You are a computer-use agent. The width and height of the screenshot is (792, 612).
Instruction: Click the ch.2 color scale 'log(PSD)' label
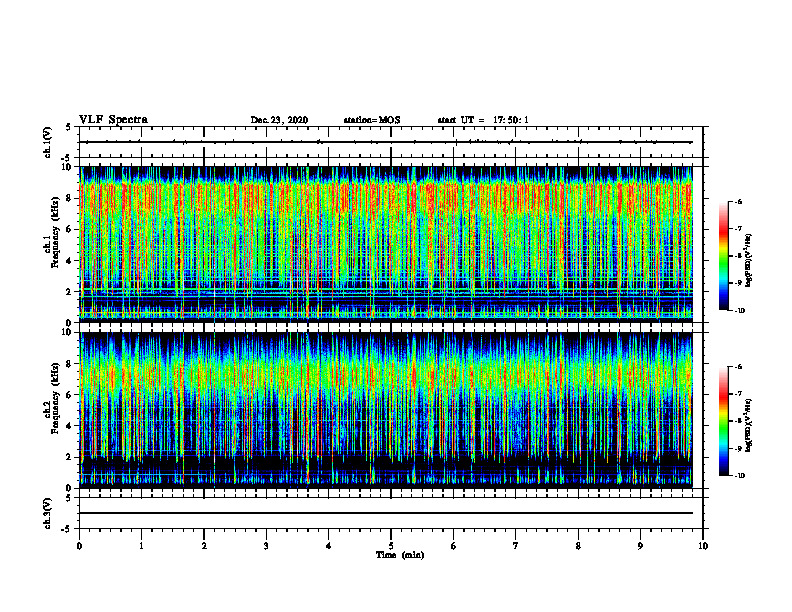pos(750,426)
